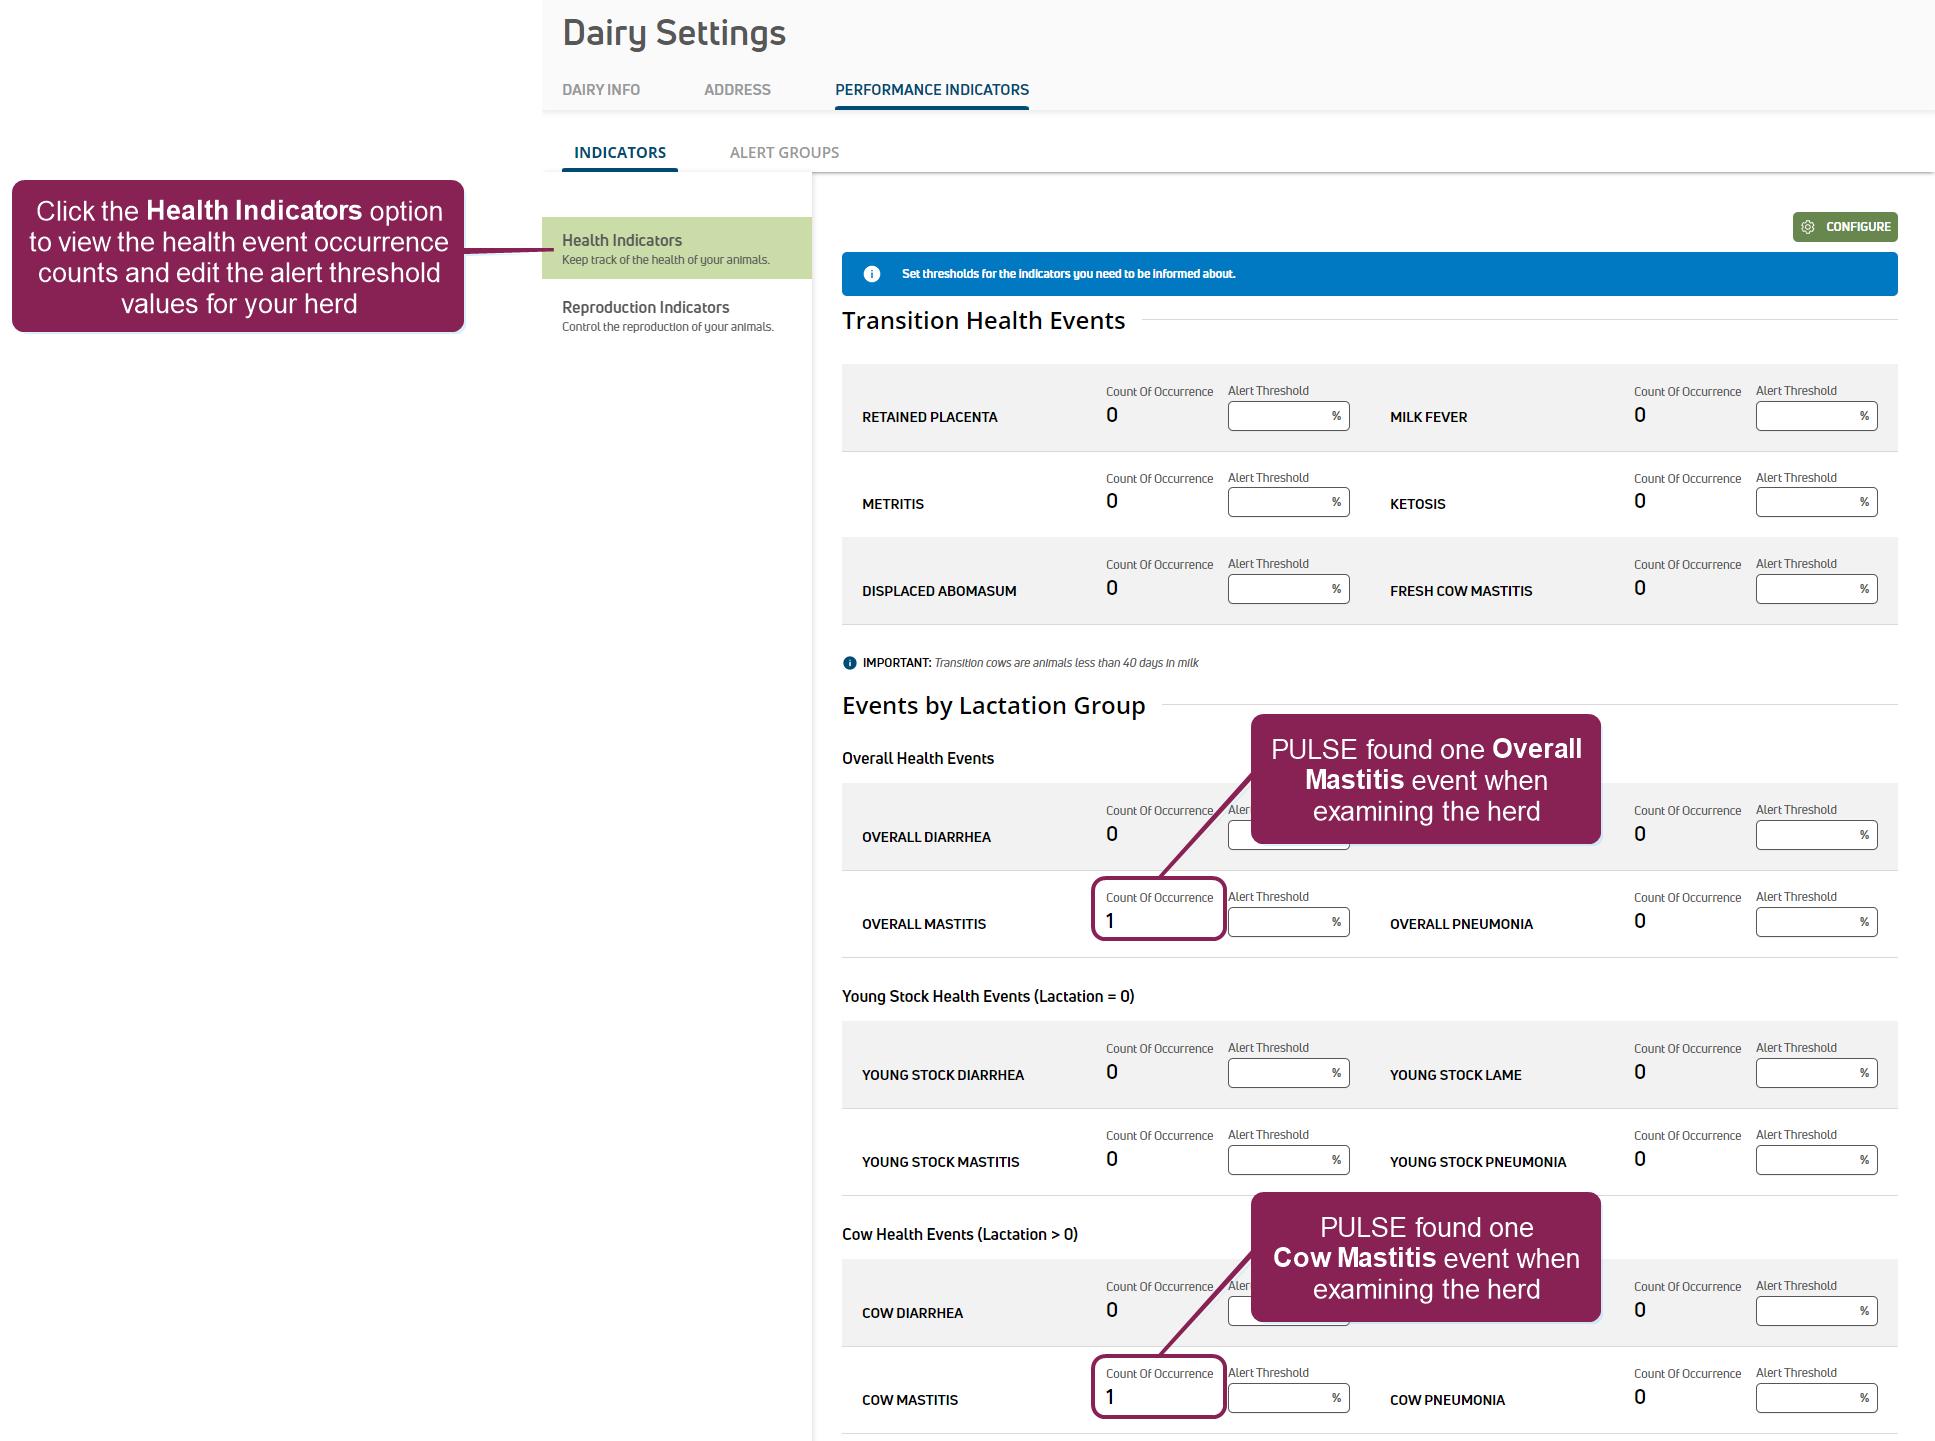Viewport: 1935px width, 1441px height.
Task: Edit Overall Mastitis alert threshold
Action: tap(1278, 922)
